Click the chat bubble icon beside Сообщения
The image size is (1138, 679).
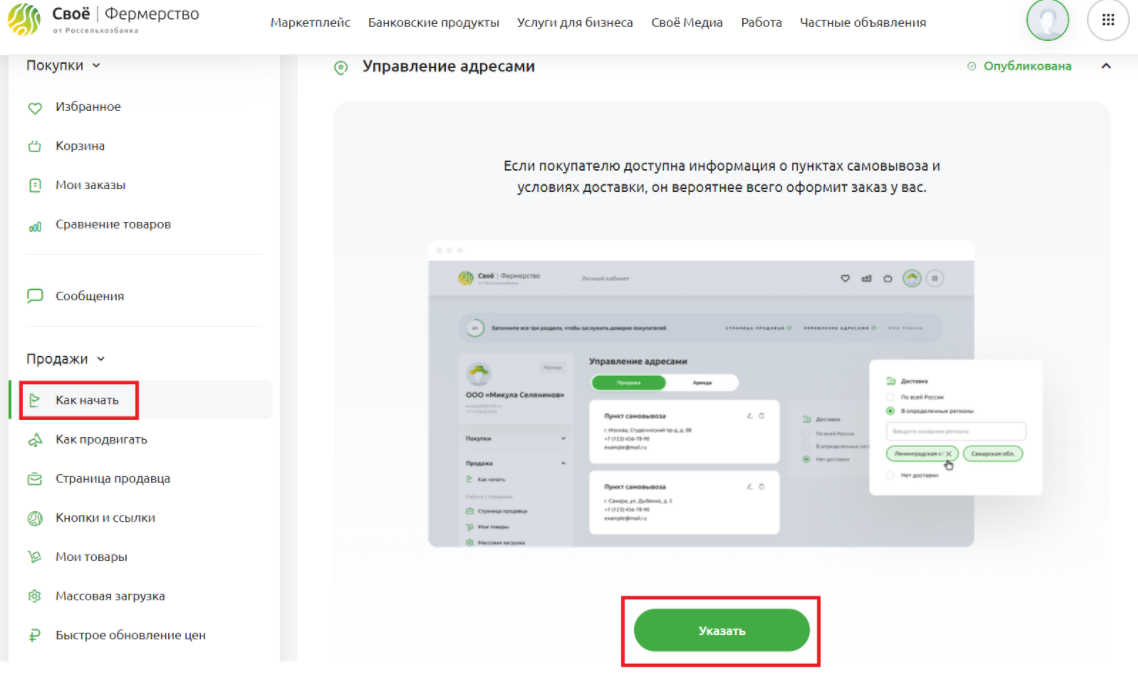(x=35, y=296)
